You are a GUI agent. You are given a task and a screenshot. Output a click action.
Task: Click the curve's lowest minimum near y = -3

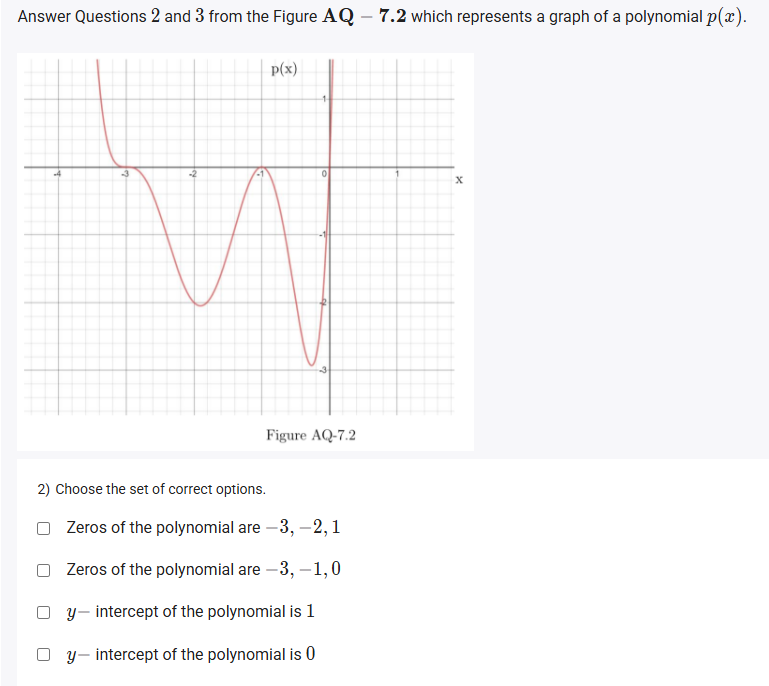pos(311,365)
